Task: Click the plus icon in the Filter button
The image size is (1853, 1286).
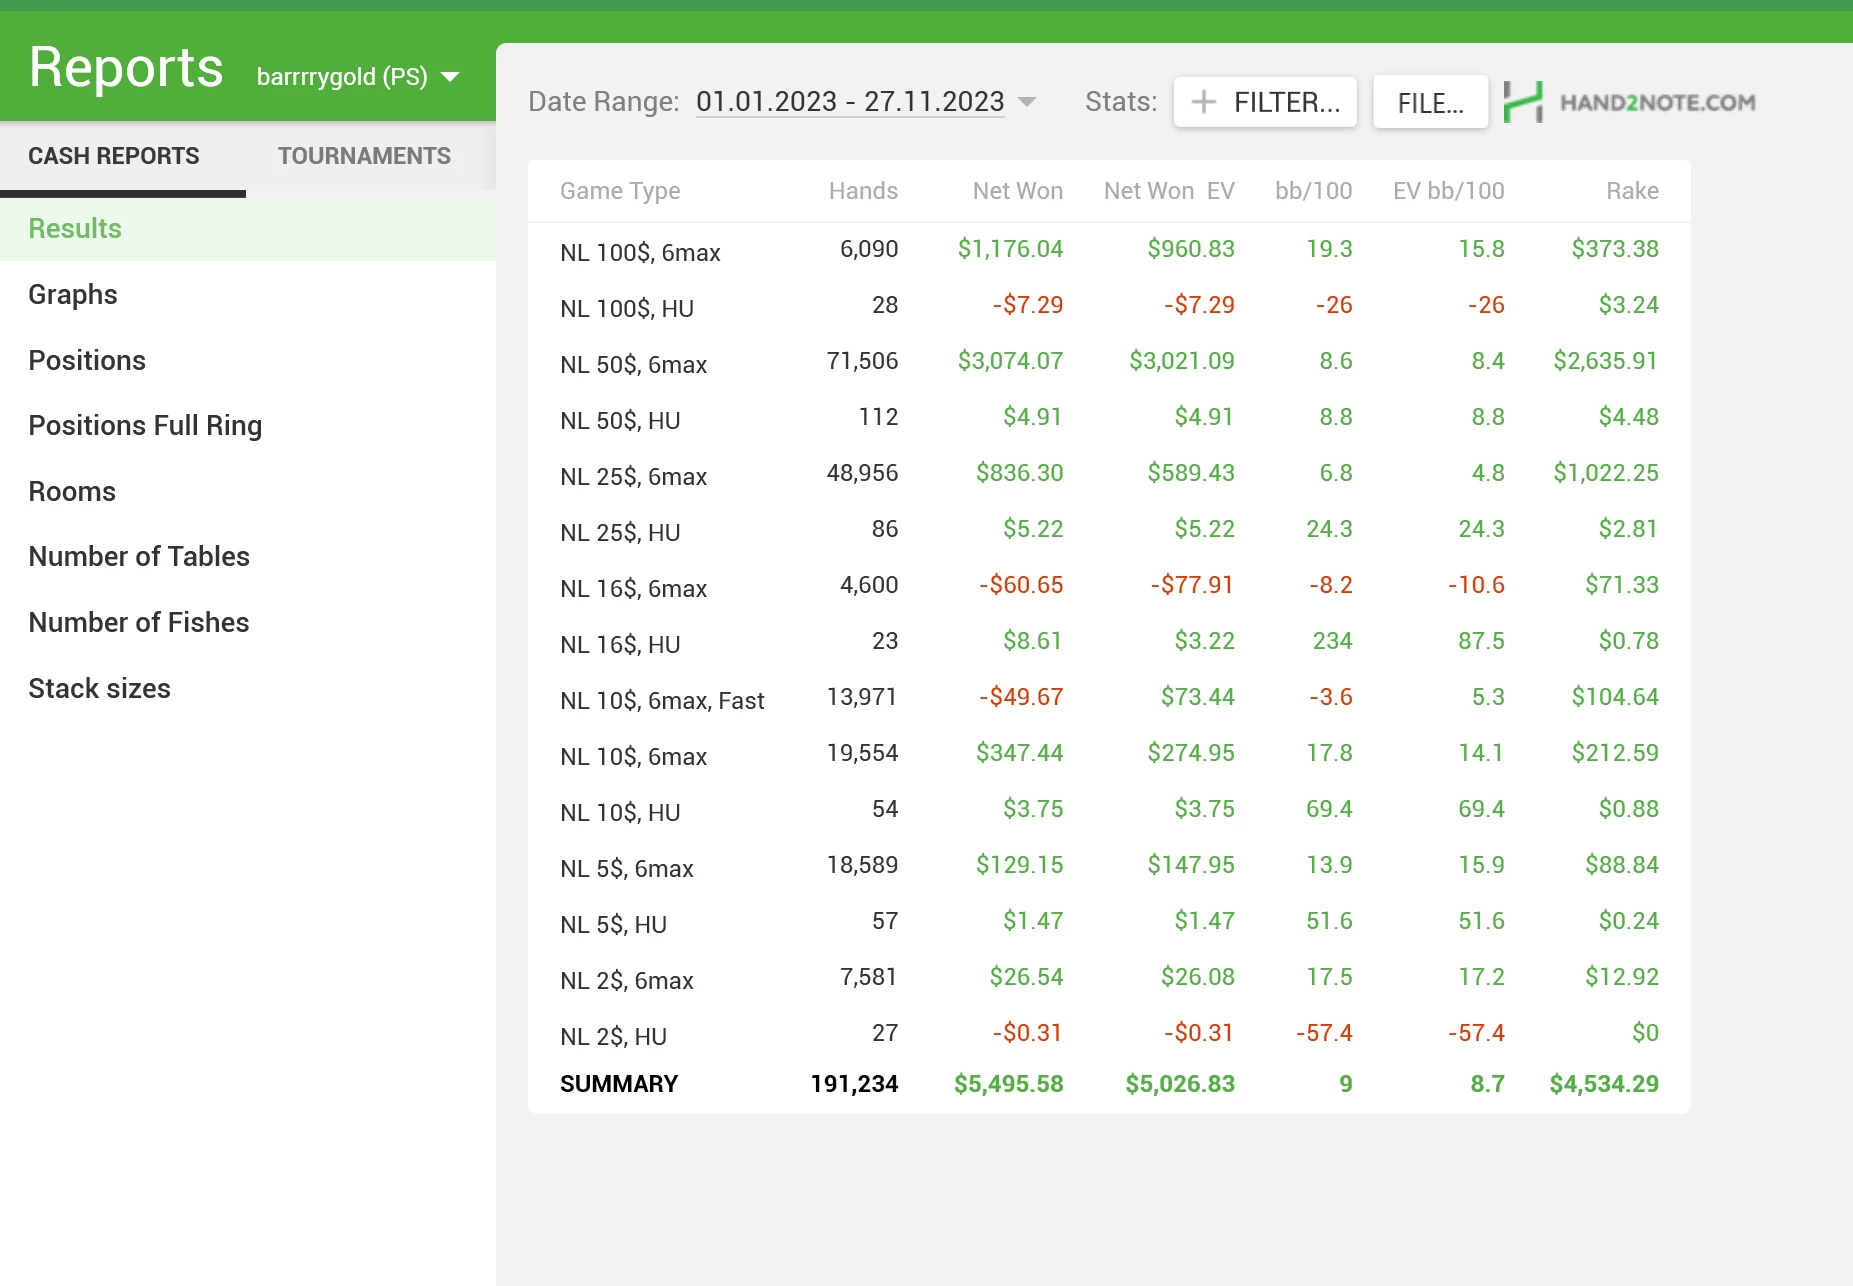Action: [x=1204, y=102]
